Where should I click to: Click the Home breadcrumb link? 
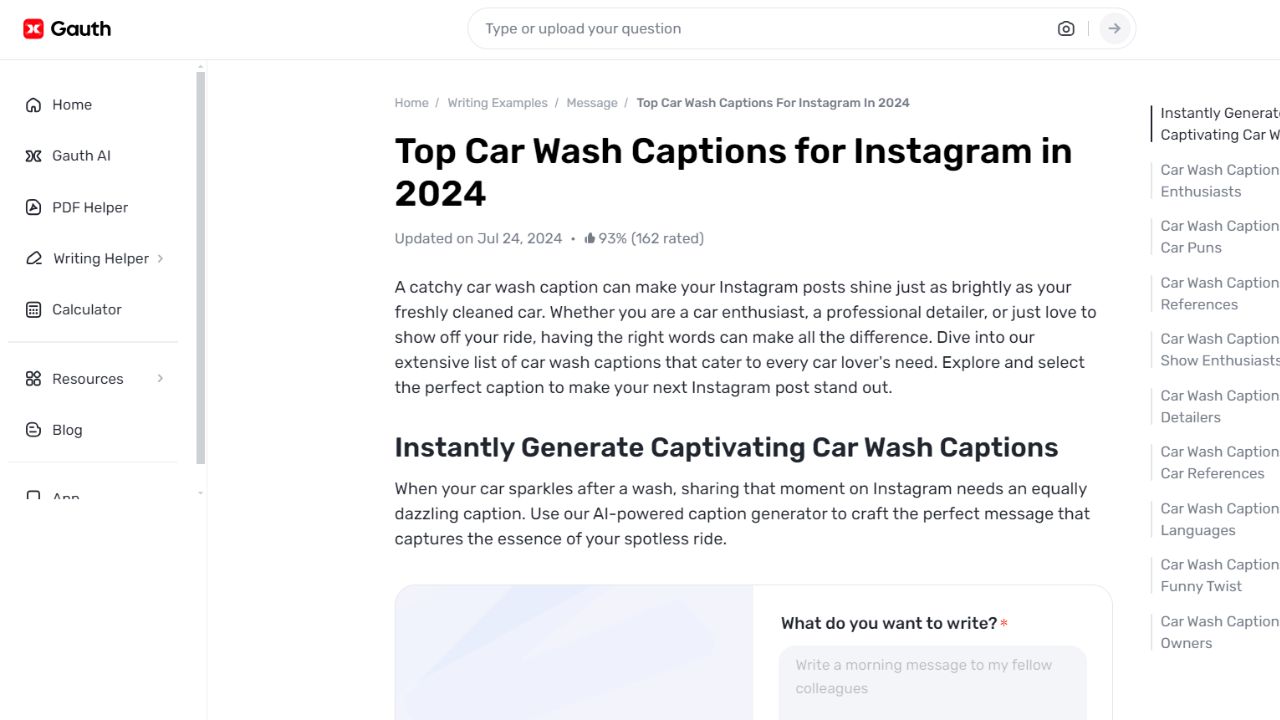[x=411, y=102]
